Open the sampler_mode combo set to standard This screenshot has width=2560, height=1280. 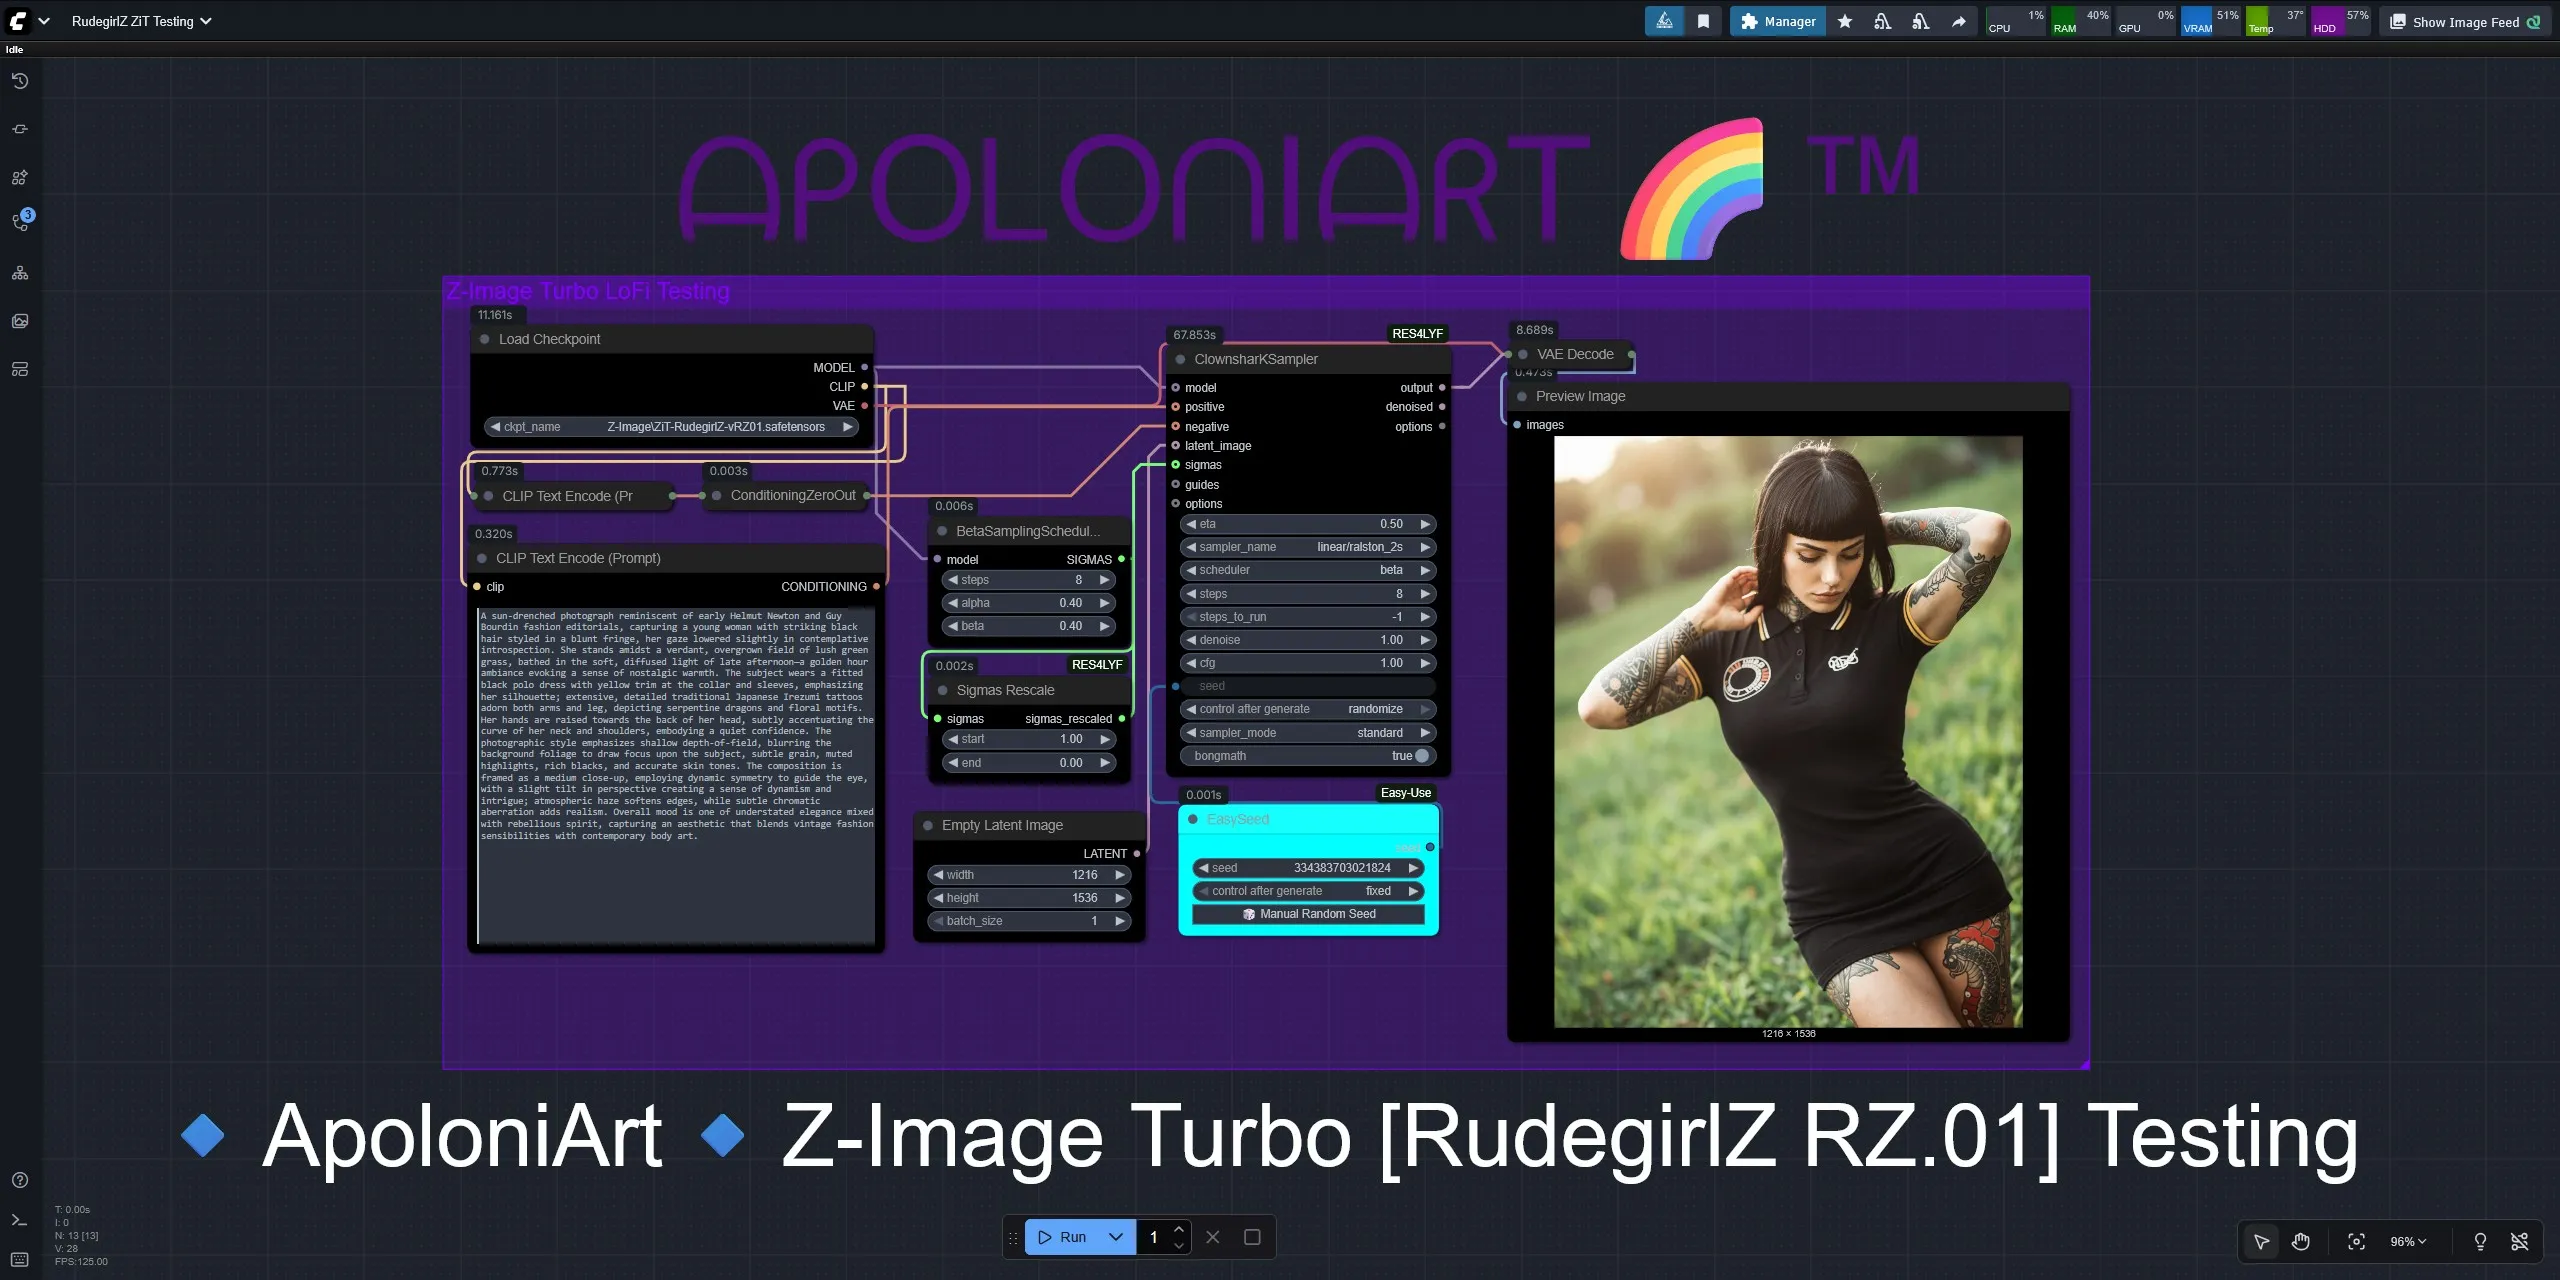tap(1308, 733)
